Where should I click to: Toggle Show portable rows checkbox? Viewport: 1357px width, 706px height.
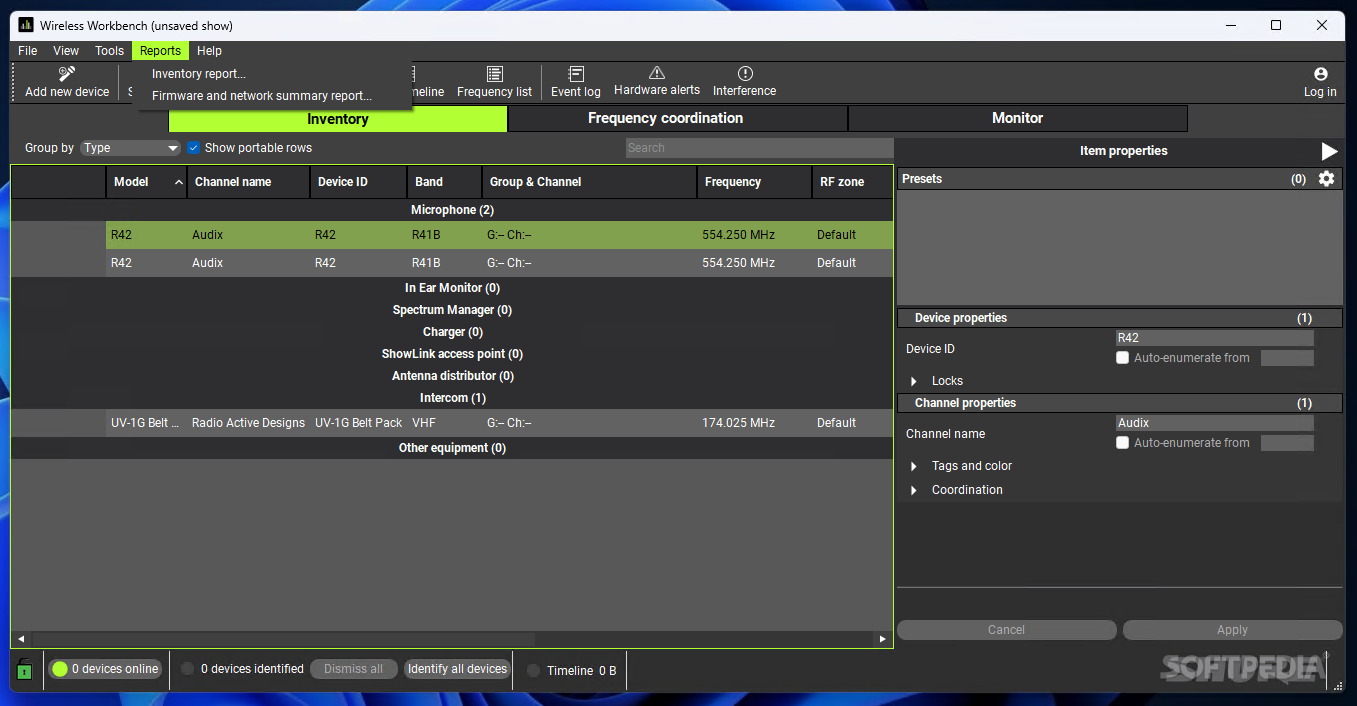click(x=194, y=148)
